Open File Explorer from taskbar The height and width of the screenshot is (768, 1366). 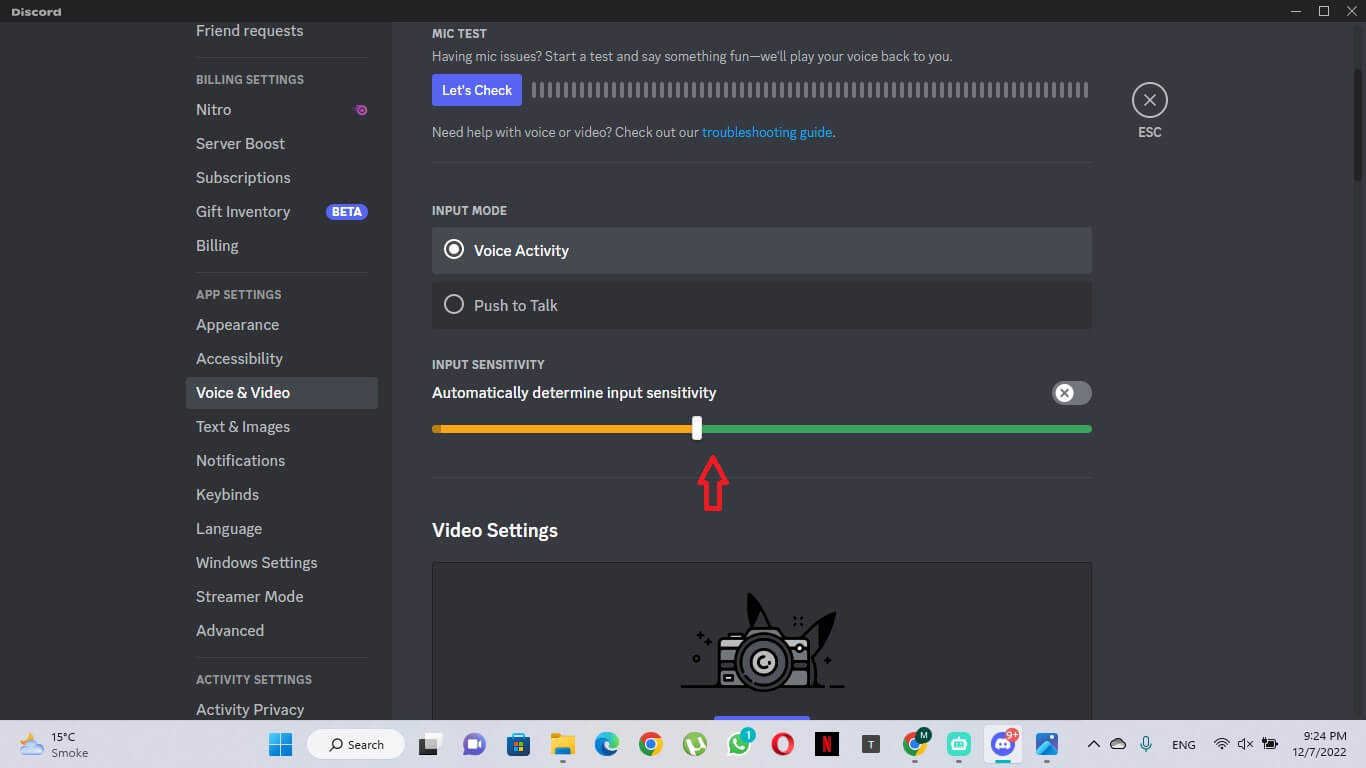click(562, 744)
